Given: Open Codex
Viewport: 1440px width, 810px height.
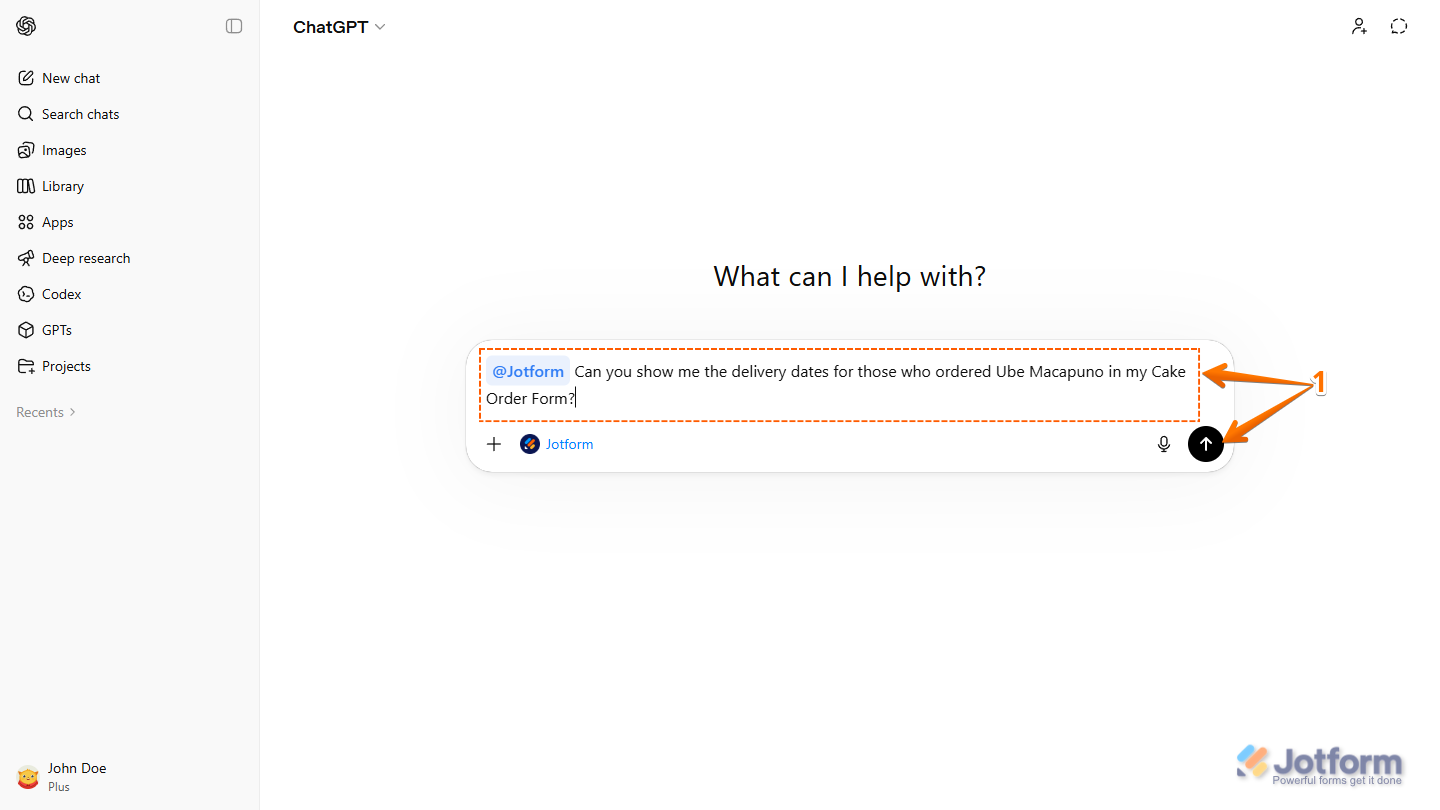Looking at the screenshot, I should coord(61,293).
